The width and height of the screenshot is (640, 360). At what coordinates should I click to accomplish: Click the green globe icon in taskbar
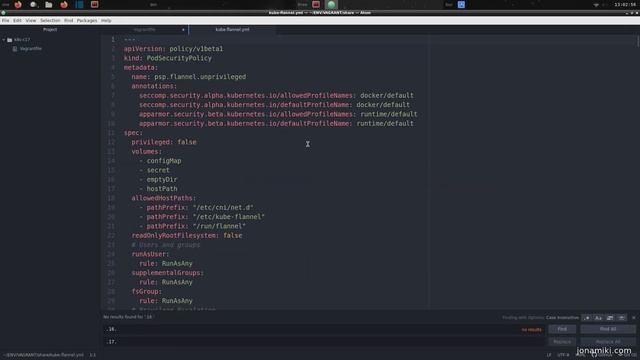(331, 5)
